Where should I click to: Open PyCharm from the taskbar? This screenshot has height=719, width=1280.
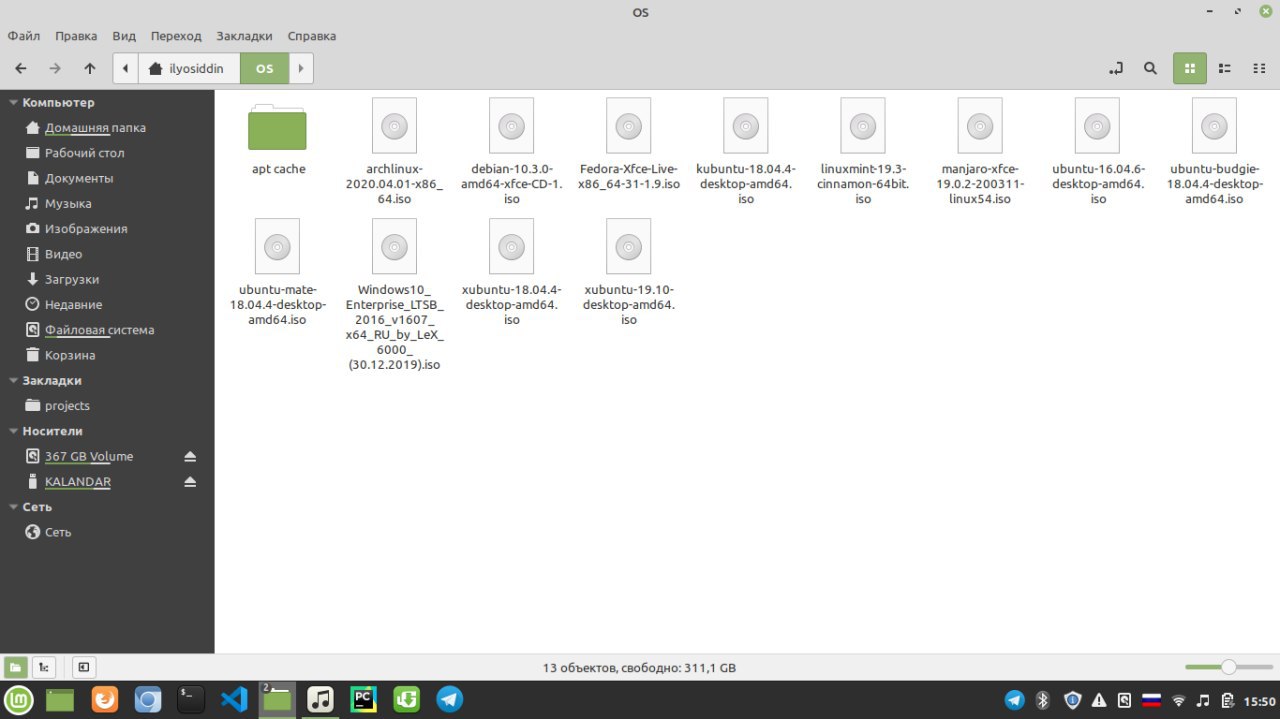pos(362,699)
